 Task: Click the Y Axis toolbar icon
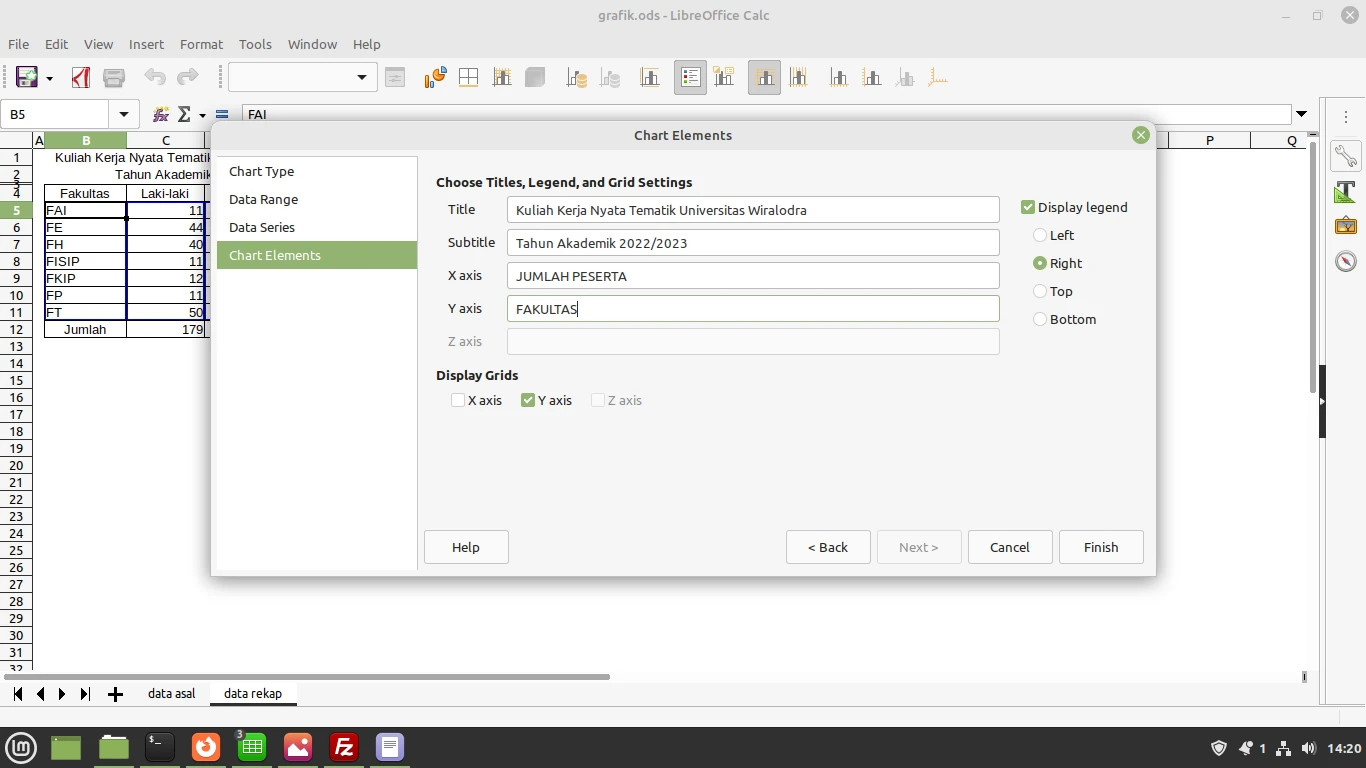[x=872, y=78]
